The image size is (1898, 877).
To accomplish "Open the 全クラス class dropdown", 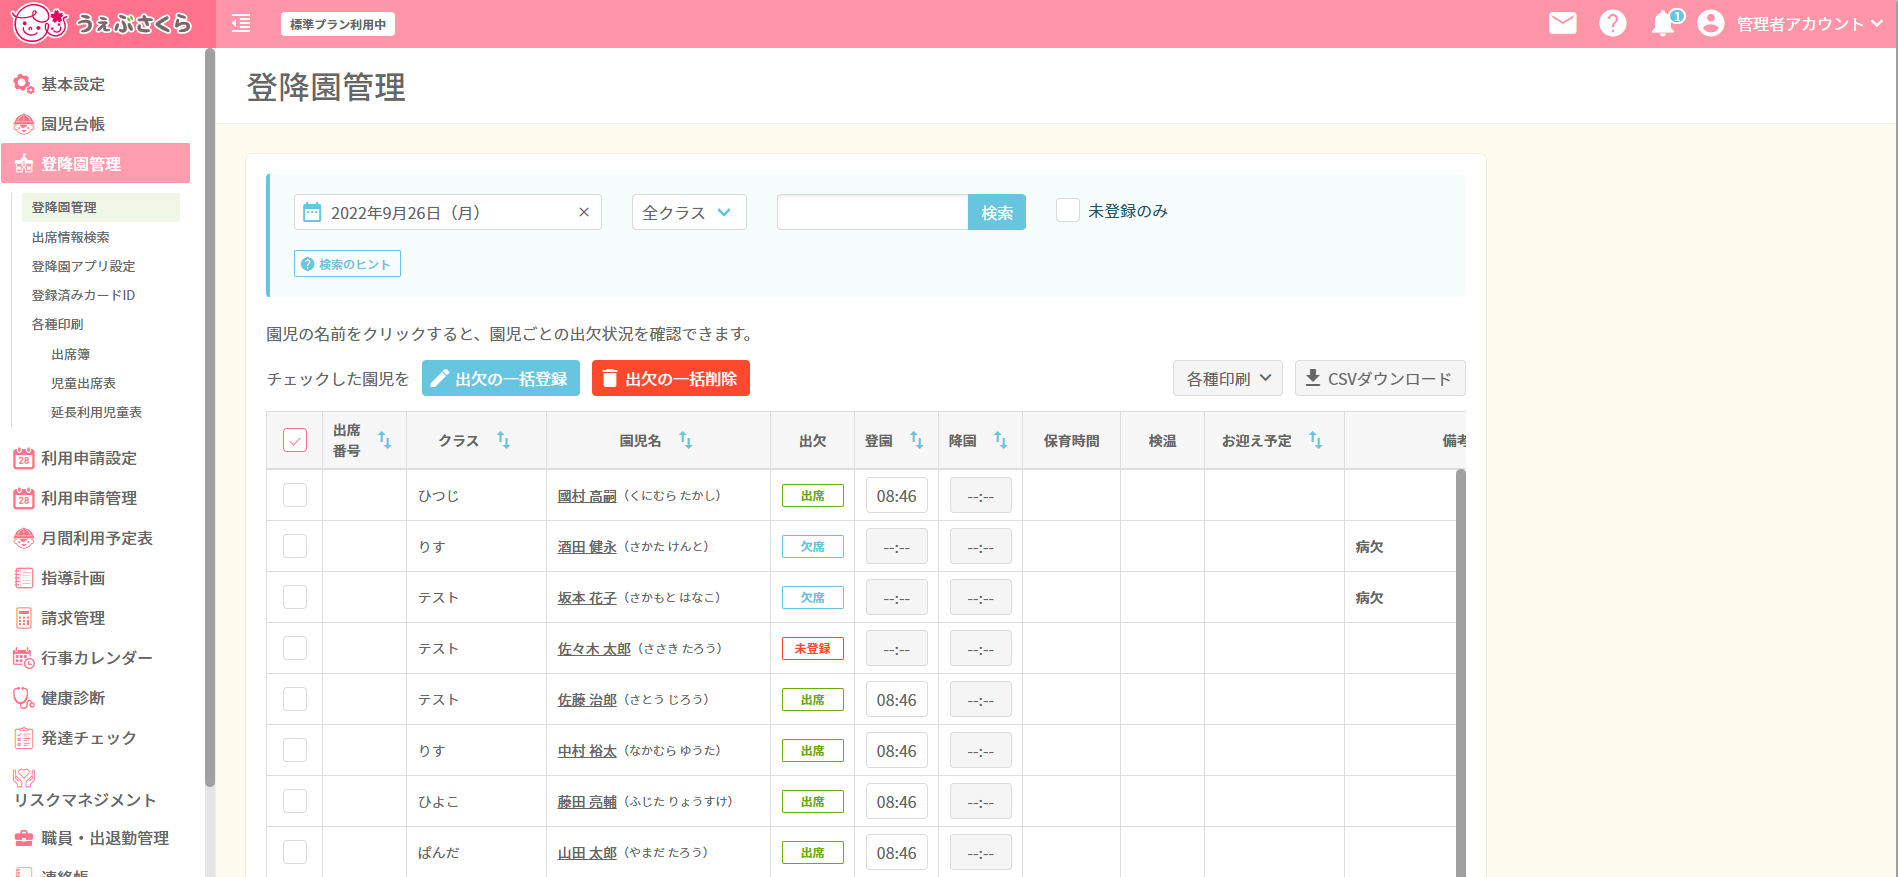I will coord(689,212).
